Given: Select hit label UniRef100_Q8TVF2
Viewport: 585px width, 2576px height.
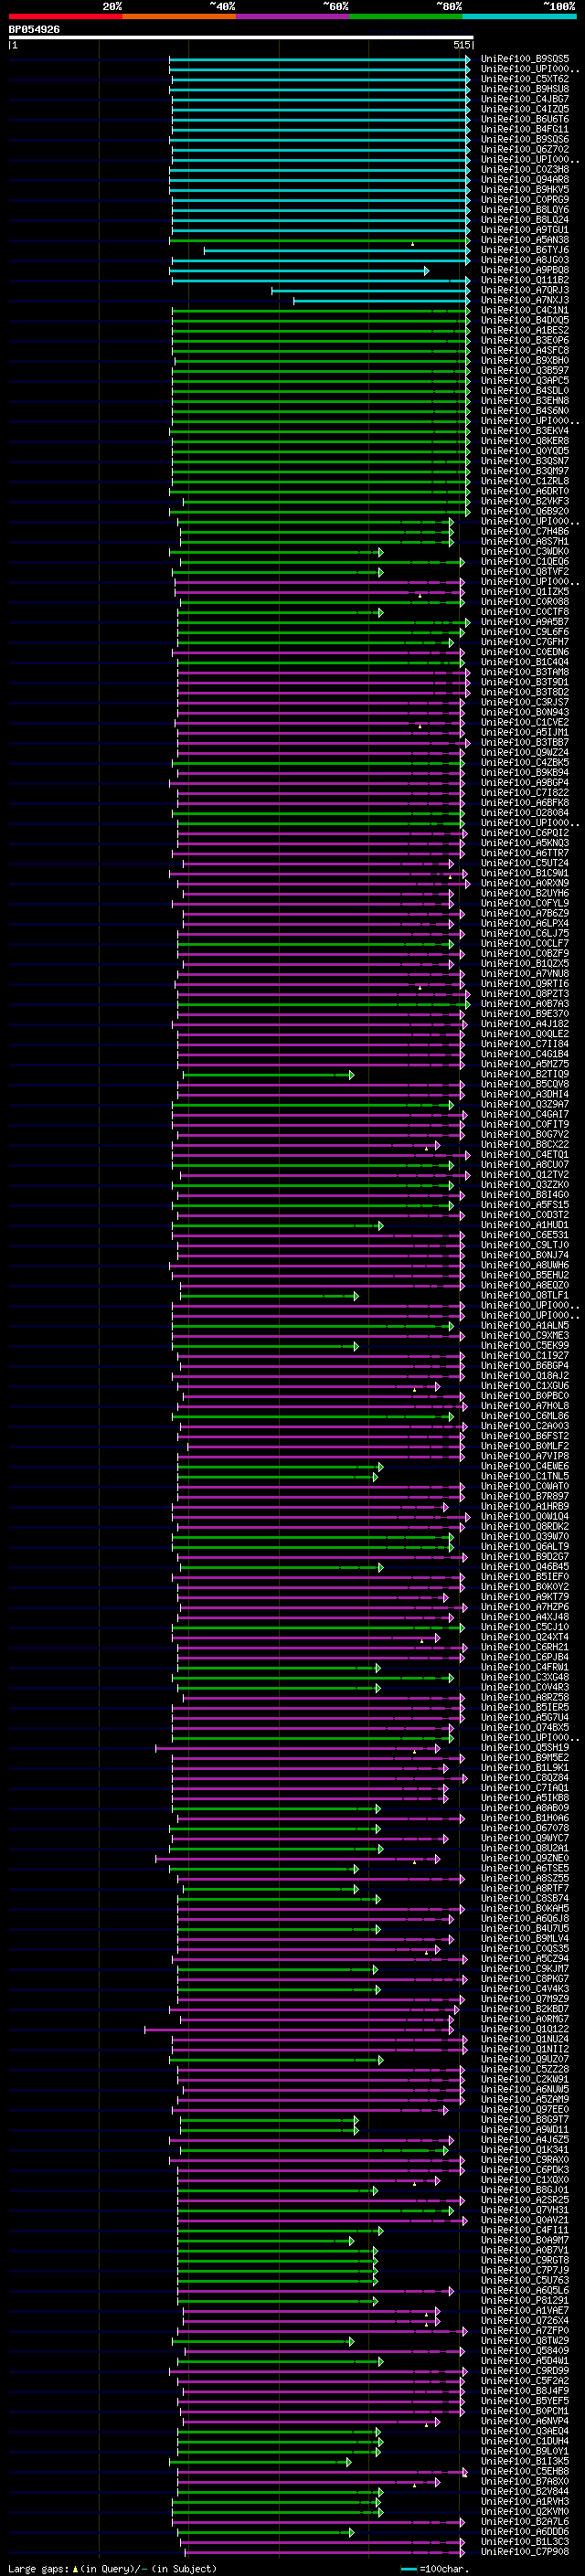Looking at the screenshot, I should click(525, 572).
